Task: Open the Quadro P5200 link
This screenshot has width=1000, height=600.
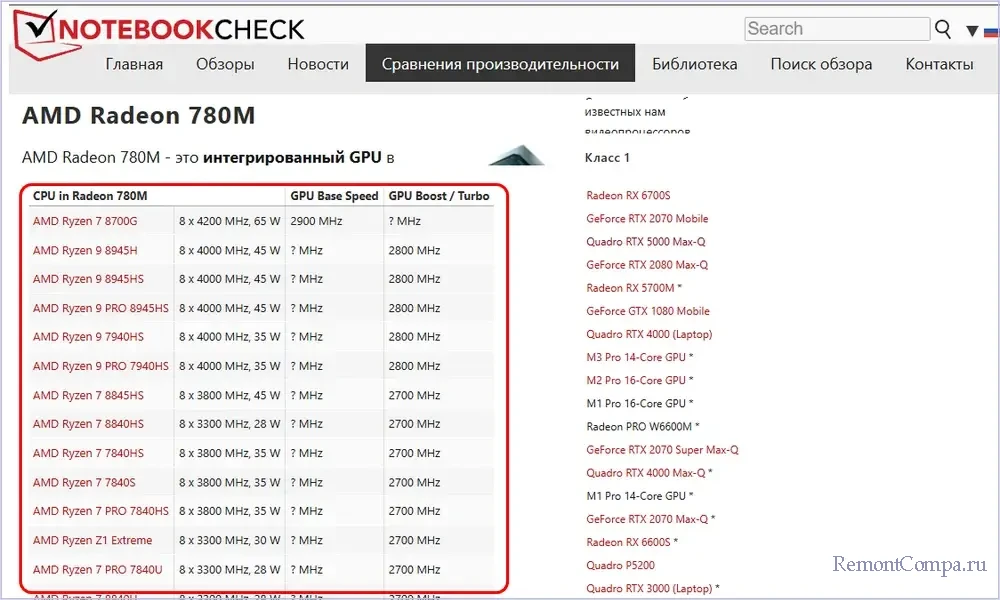Action: [620, 565]
